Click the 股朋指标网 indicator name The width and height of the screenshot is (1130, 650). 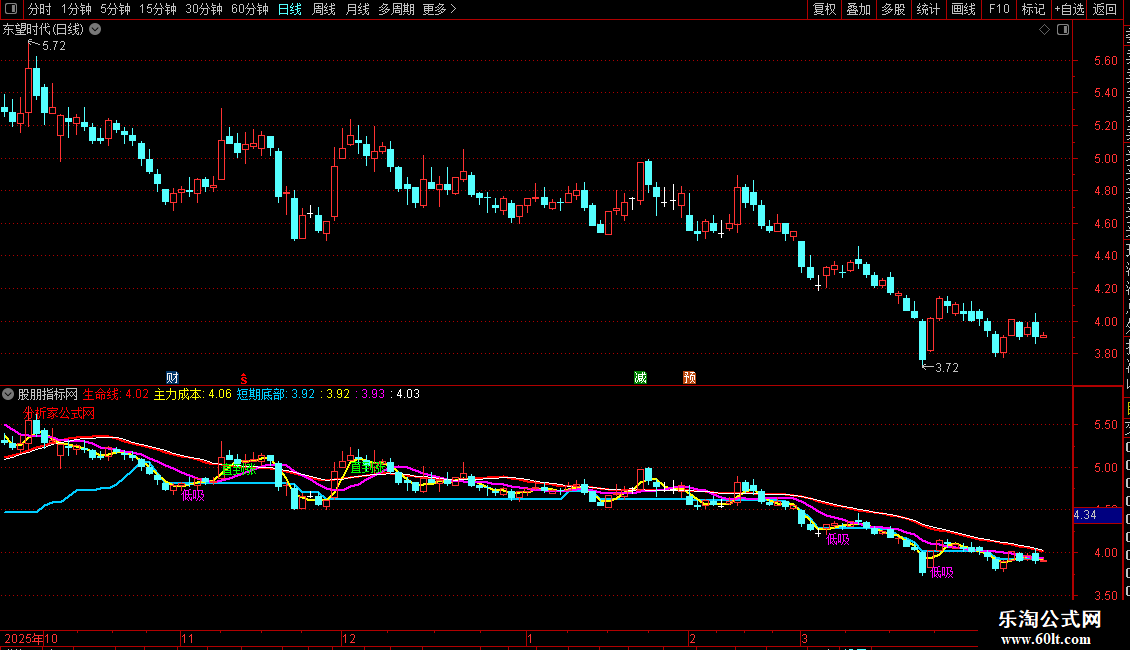coord(48,394)
